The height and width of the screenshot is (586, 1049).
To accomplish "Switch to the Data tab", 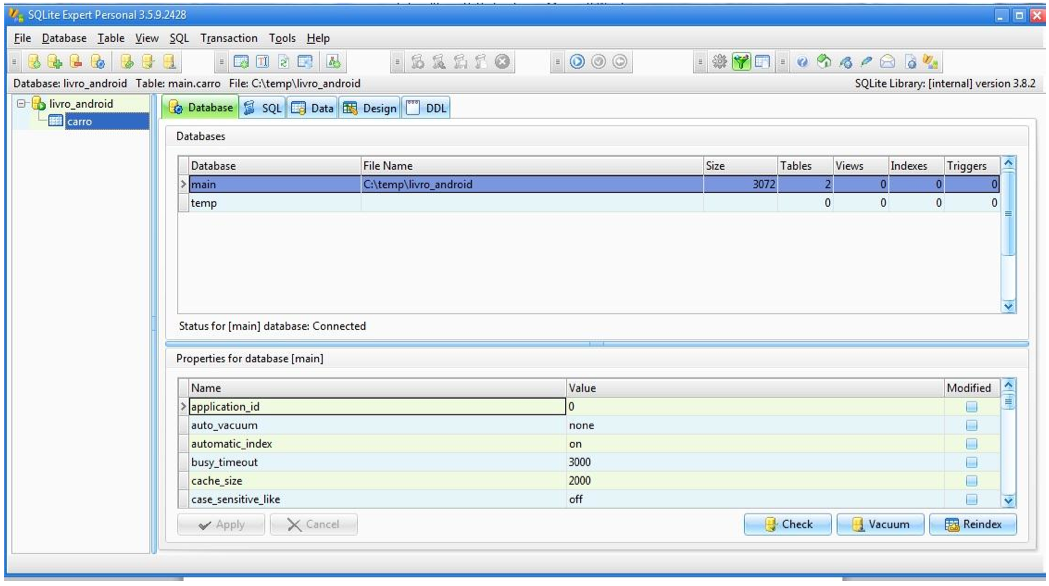I will [x=313, y=108].
